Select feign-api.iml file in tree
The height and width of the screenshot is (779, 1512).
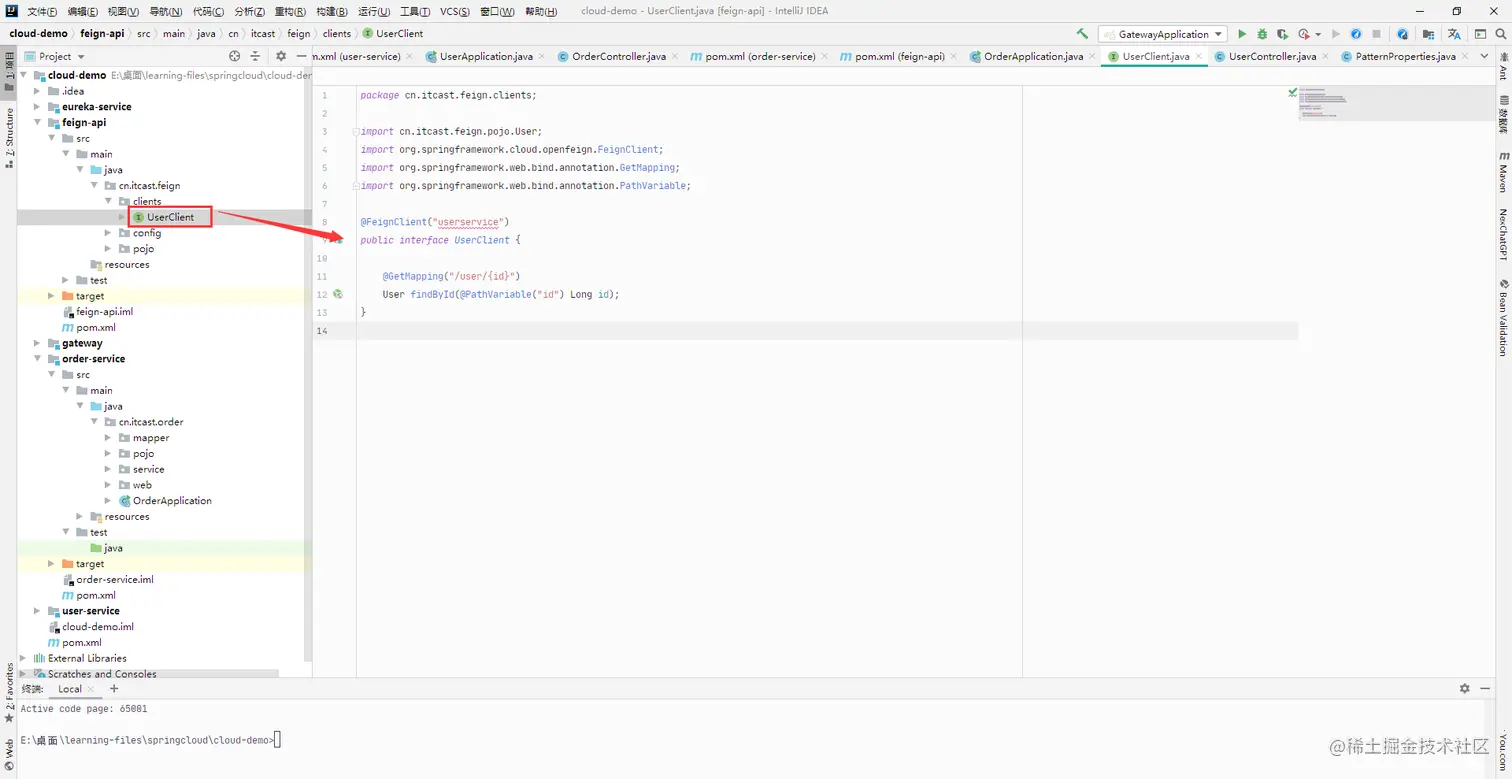coord(104,312)
